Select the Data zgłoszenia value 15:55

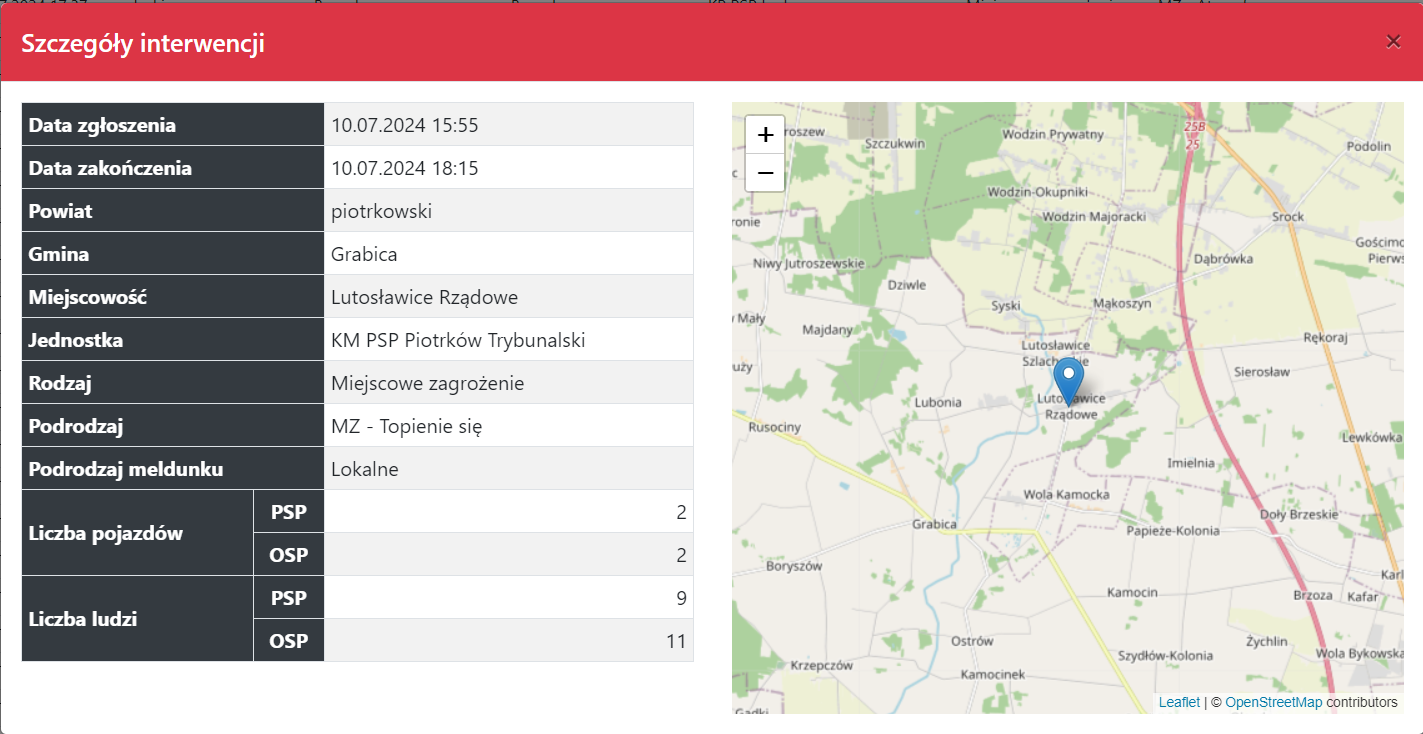tap(405, 125)
